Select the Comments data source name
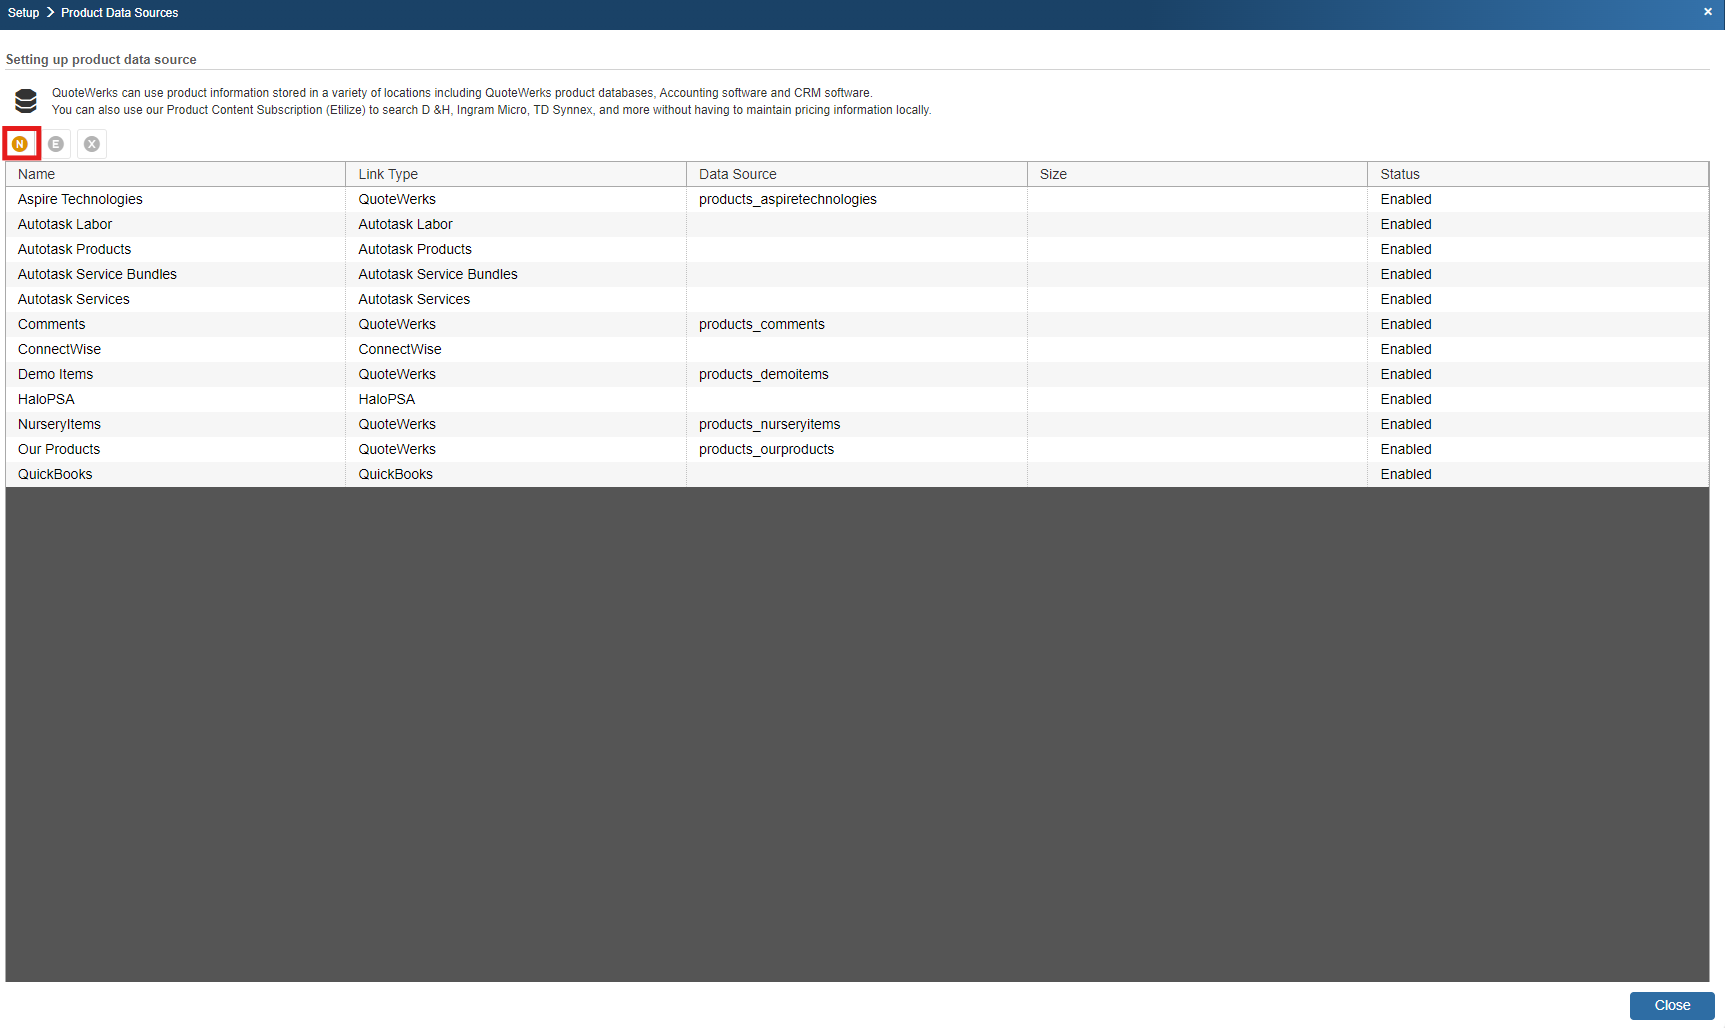 click(52, 324)
